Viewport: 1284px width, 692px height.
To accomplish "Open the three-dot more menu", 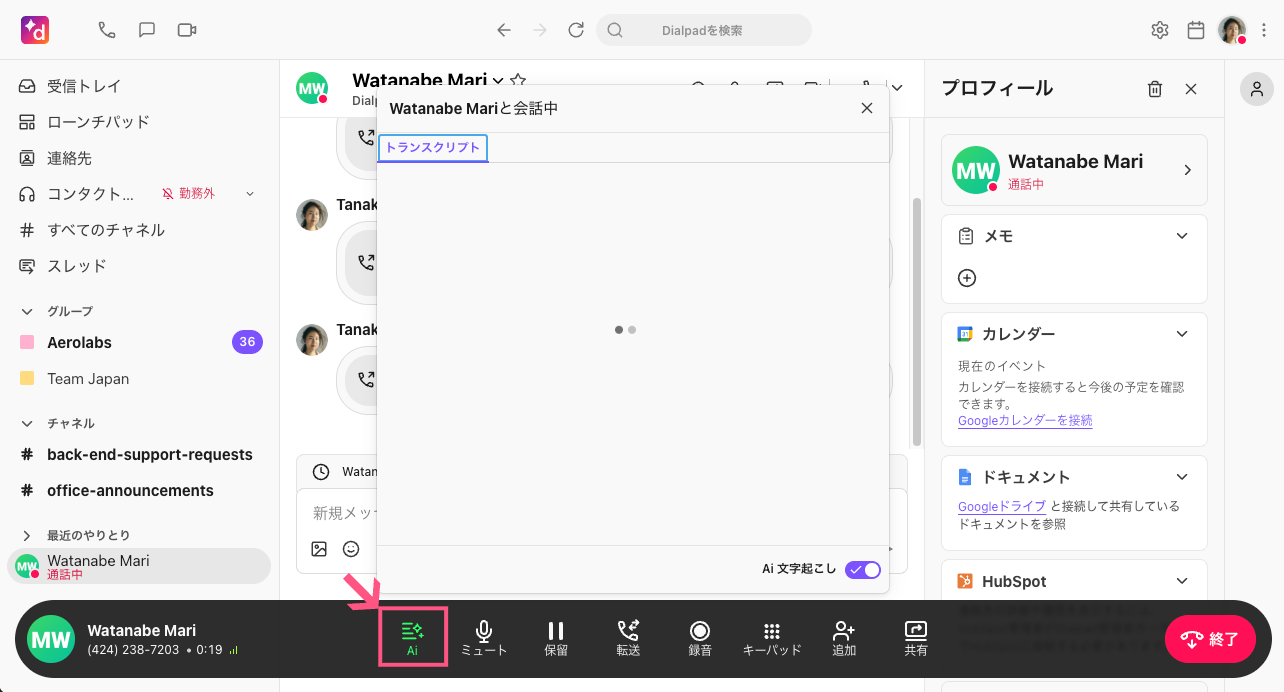I will [1264, 30].
